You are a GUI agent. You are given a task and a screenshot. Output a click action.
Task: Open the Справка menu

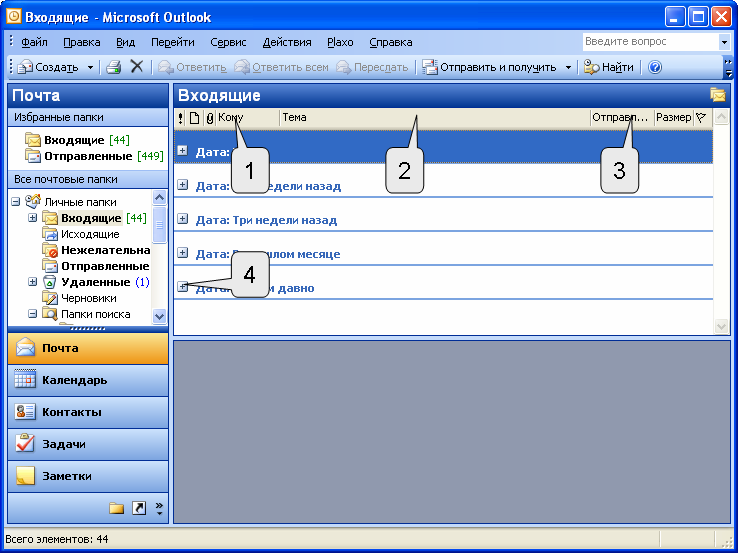pos(391,42)
